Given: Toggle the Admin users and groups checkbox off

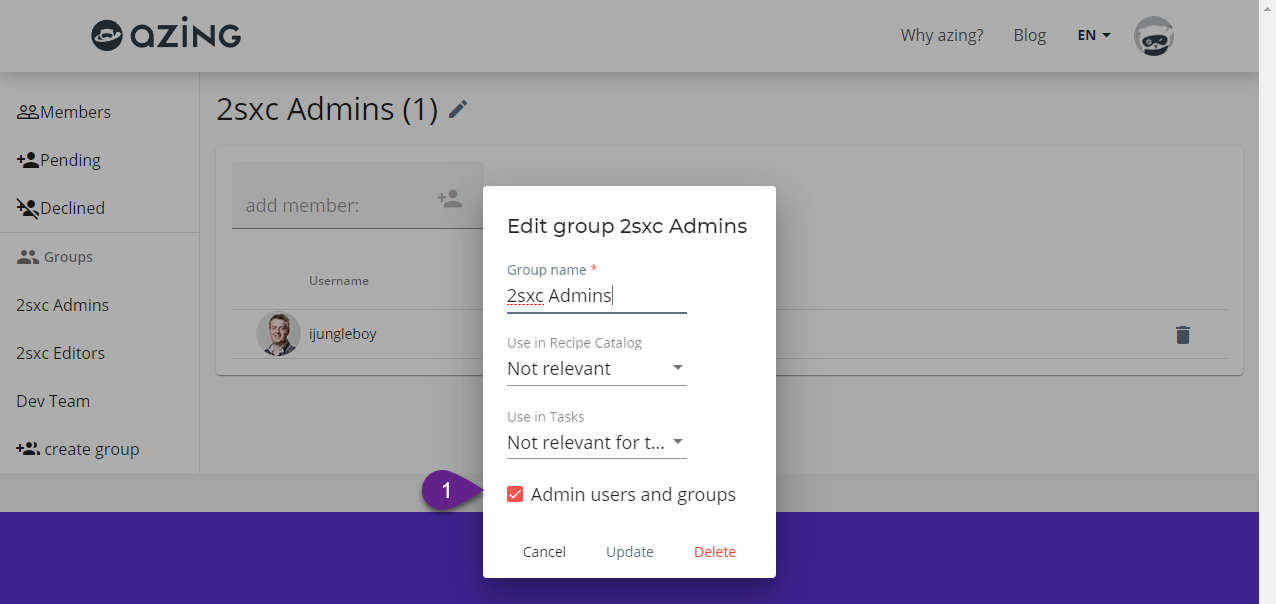Looking at the screenshot, I should (515, 493).
